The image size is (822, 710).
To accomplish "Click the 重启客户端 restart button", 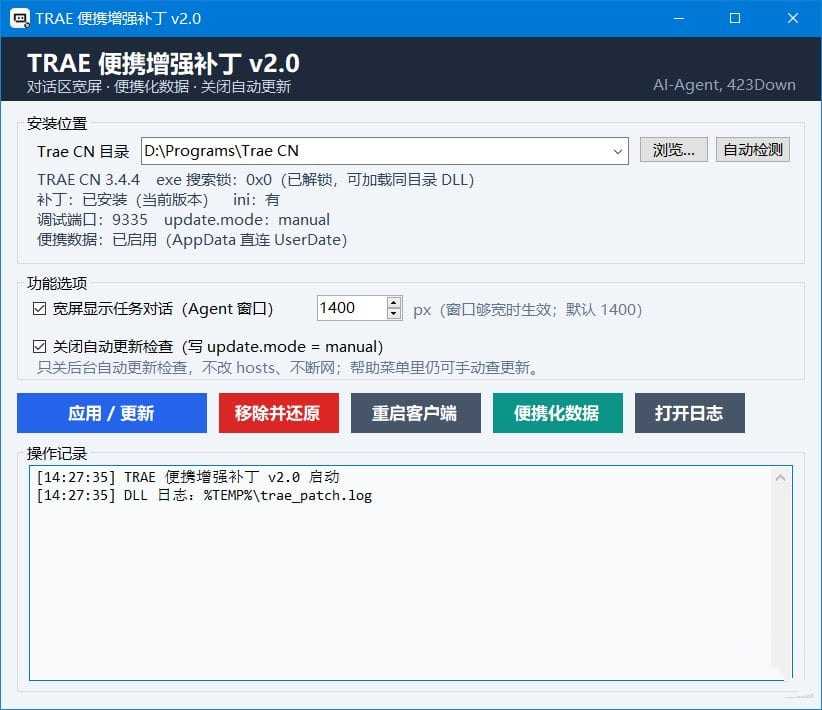I will pos(415,413).
